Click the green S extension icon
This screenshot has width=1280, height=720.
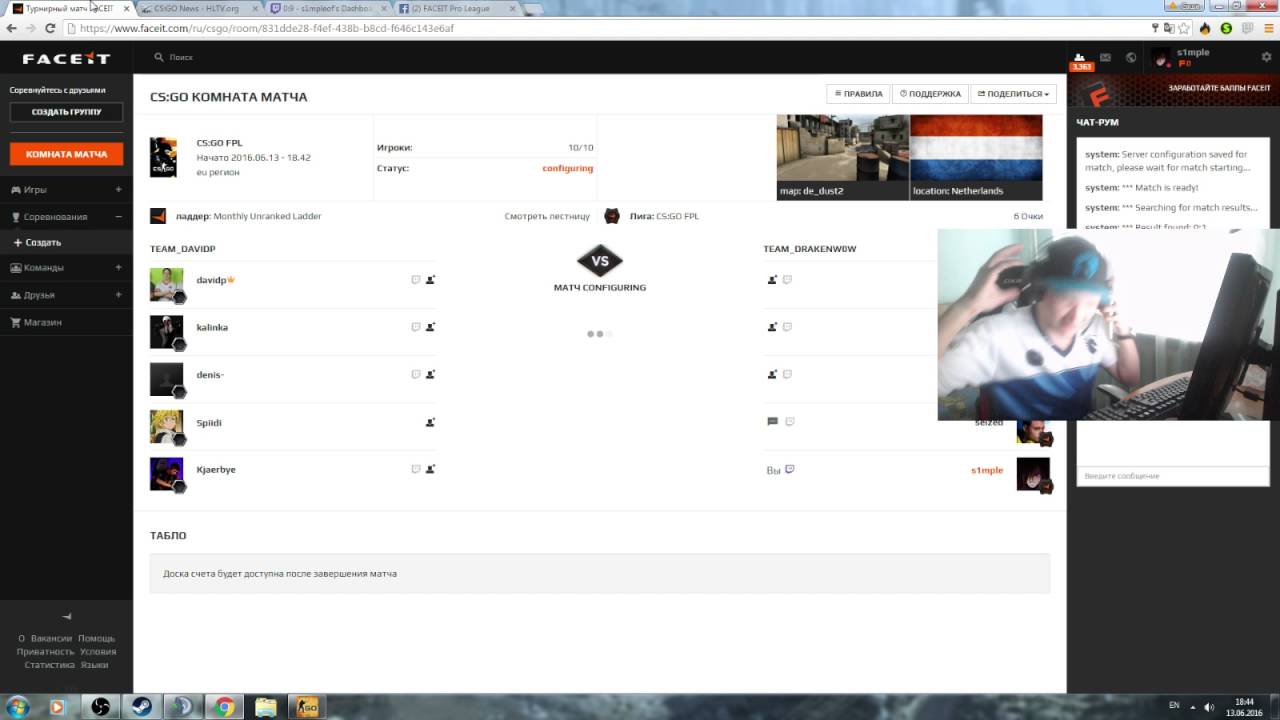pyautogui.click(x=1226, y=28)
